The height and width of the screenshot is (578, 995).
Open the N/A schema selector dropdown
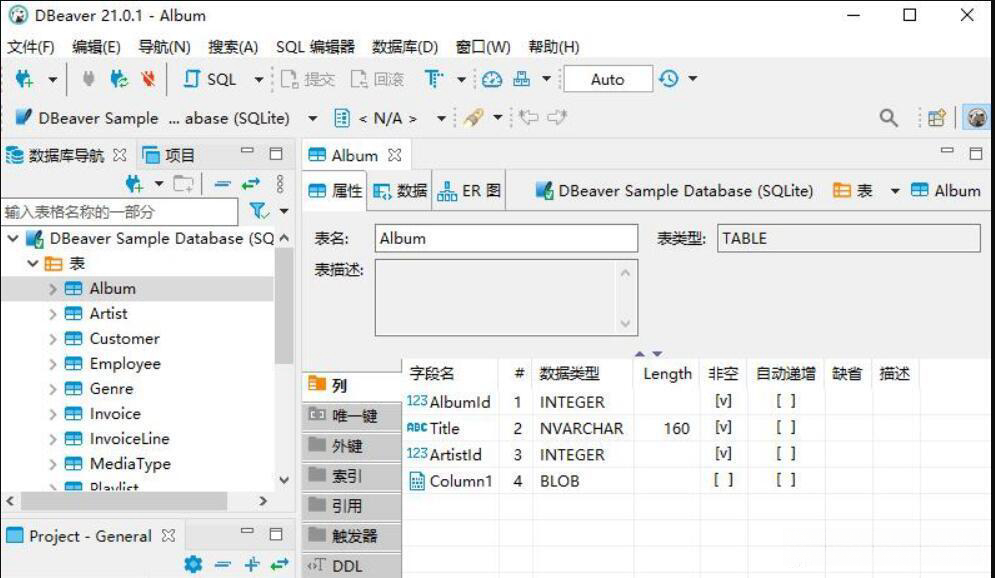click(440, 118)
